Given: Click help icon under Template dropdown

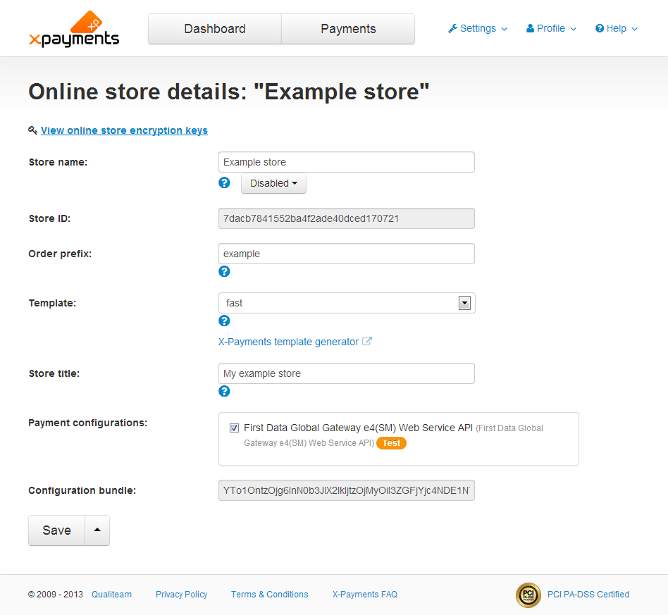Looking at the screenshot, I should [x=224, y=321].
